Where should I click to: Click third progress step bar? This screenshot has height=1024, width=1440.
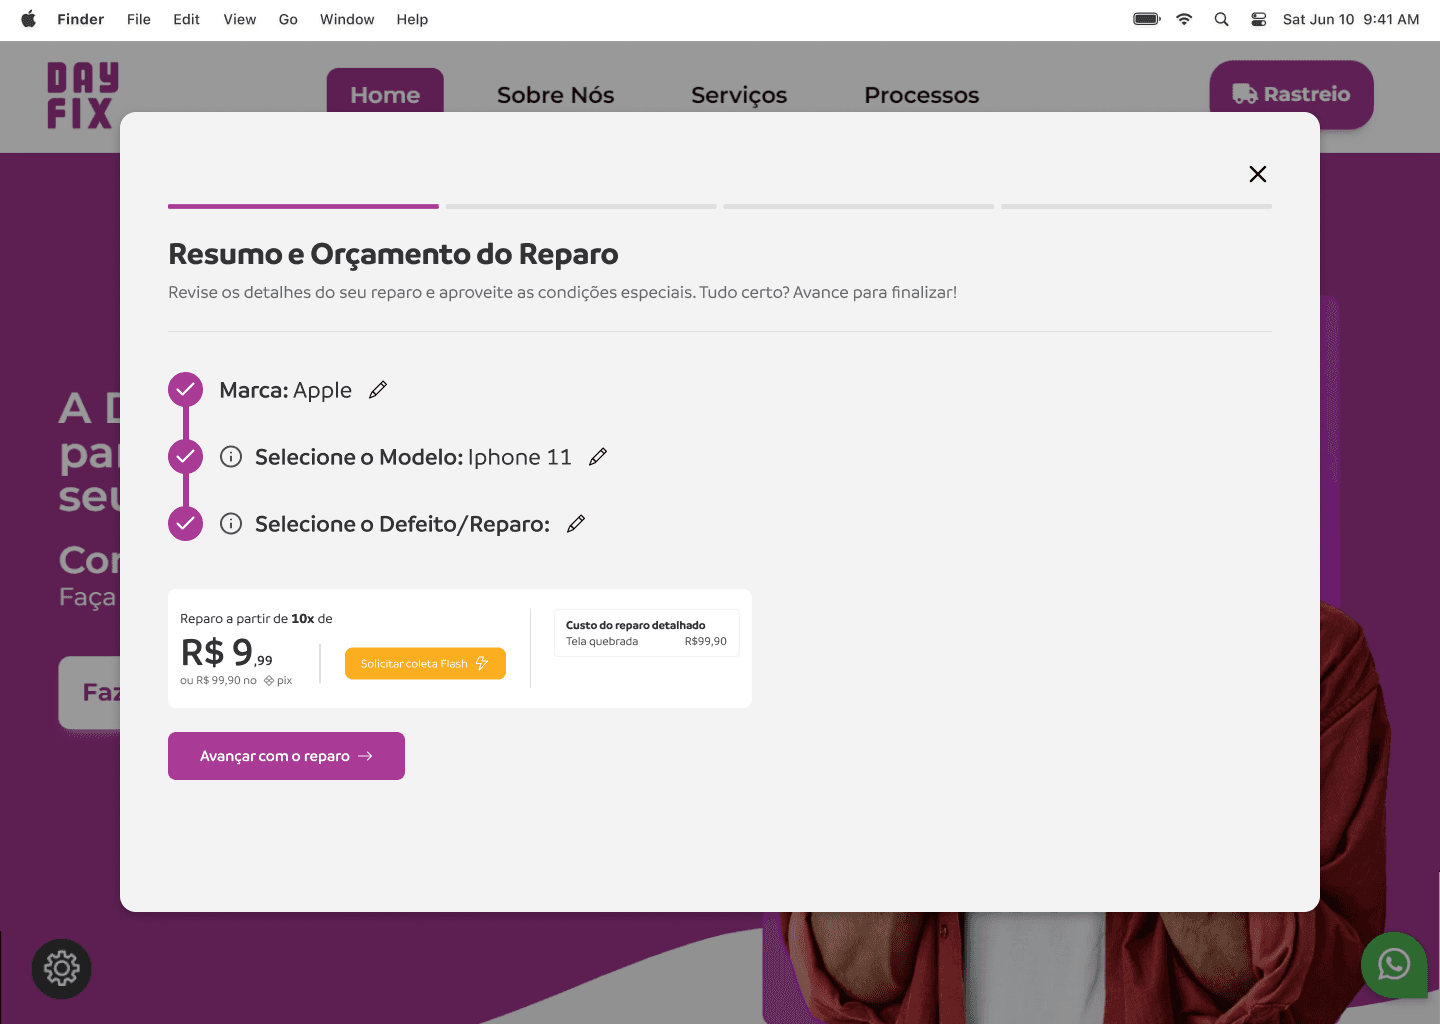click(859, 207)
